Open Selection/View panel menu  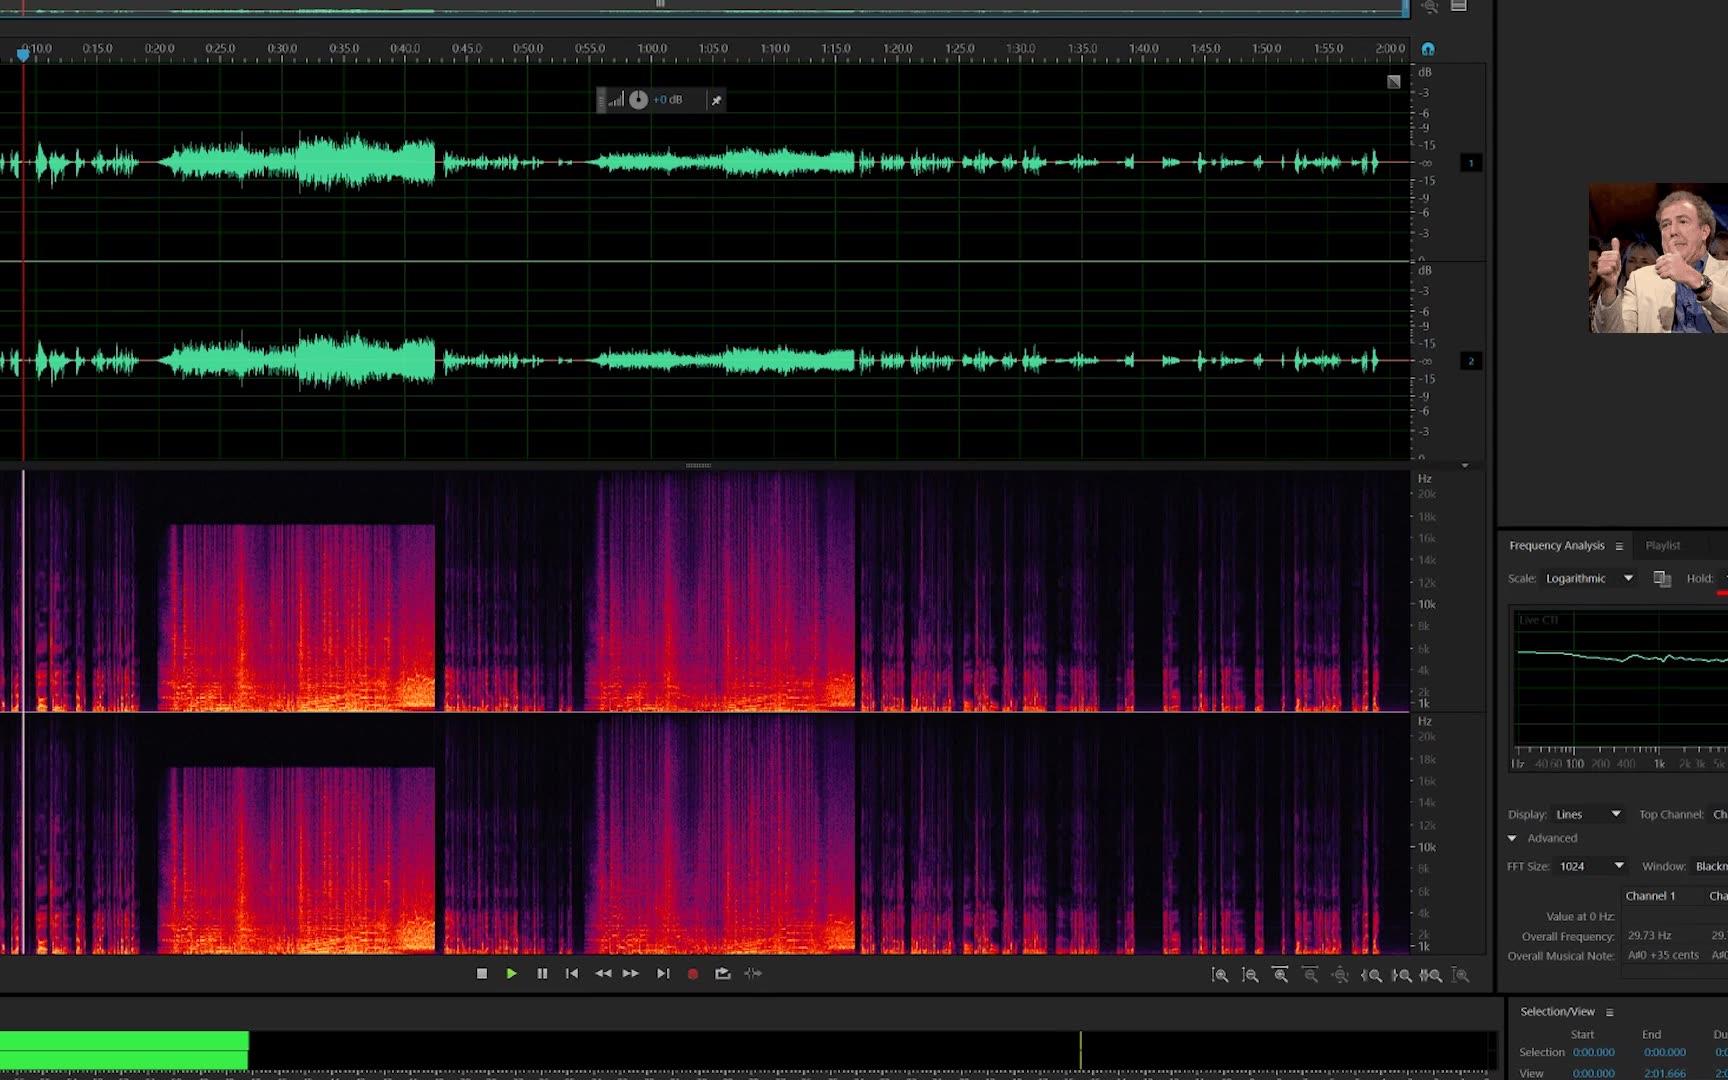pyautogui.click(x=1610, y=1012)
